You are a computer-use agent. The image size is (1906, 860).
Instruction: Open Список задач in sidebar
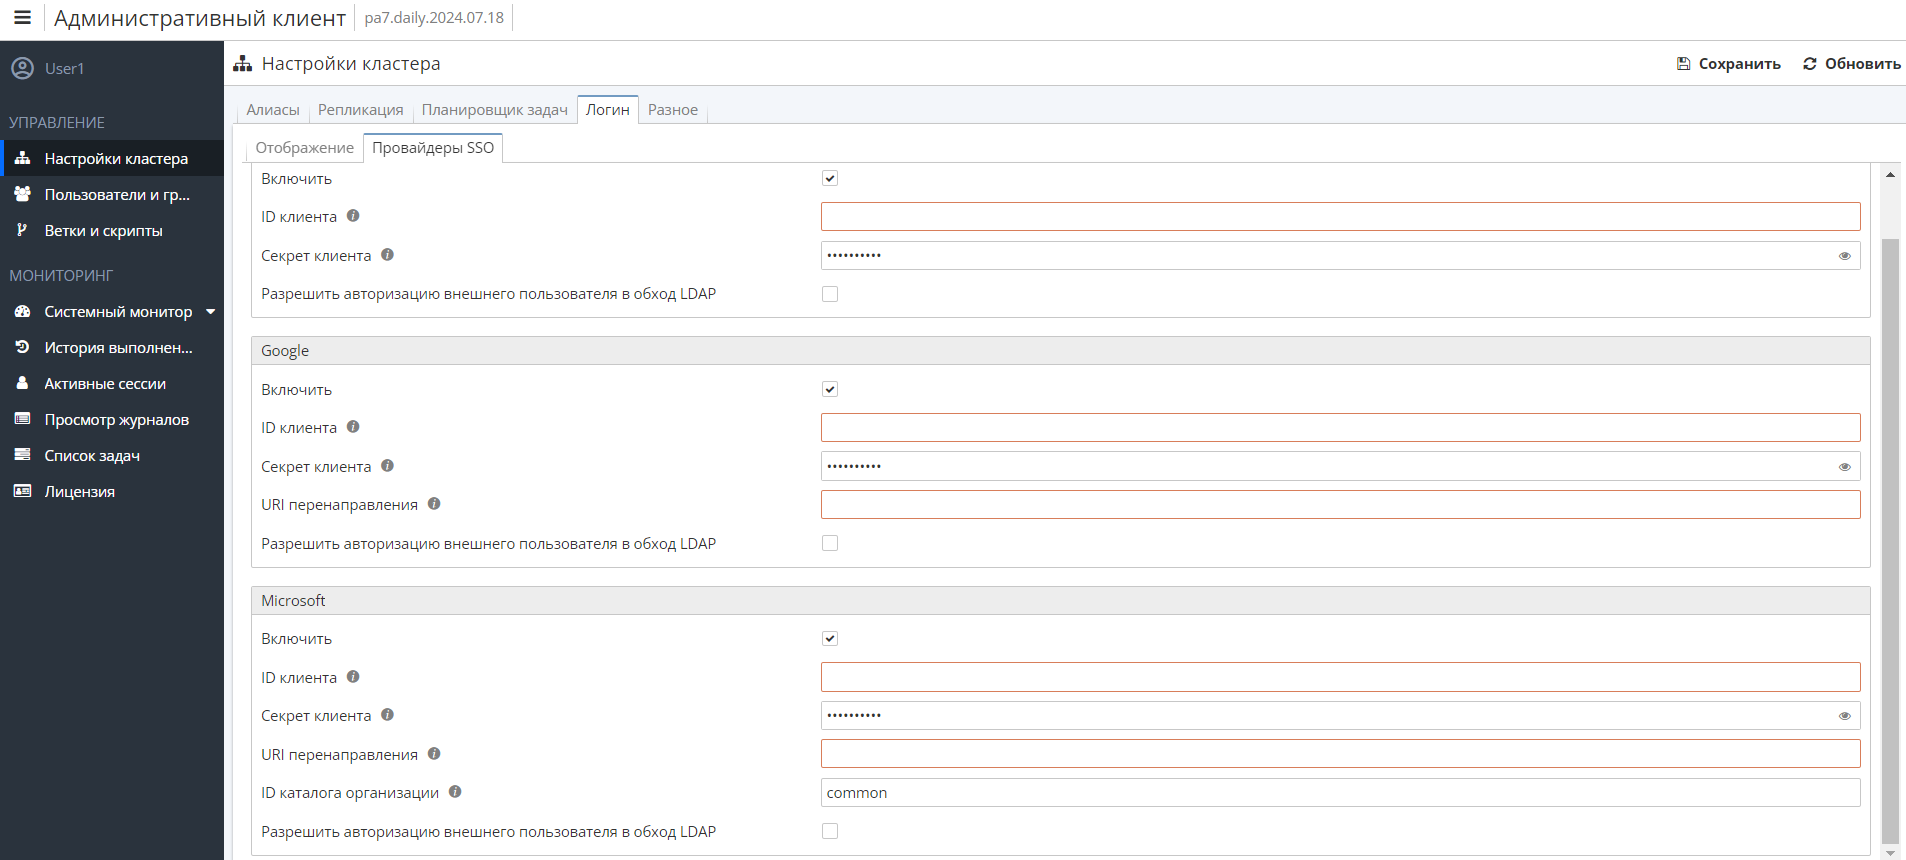pyautogui.click(x=112, y=455)
